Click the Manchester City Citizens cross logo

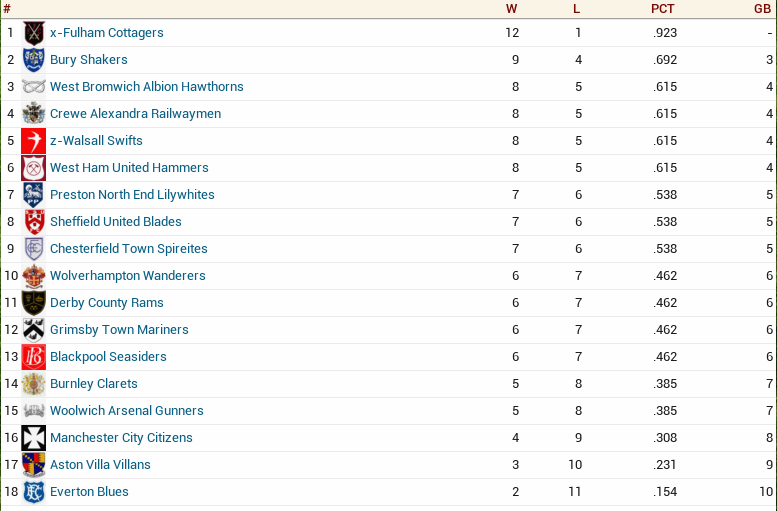click(34, 438)
